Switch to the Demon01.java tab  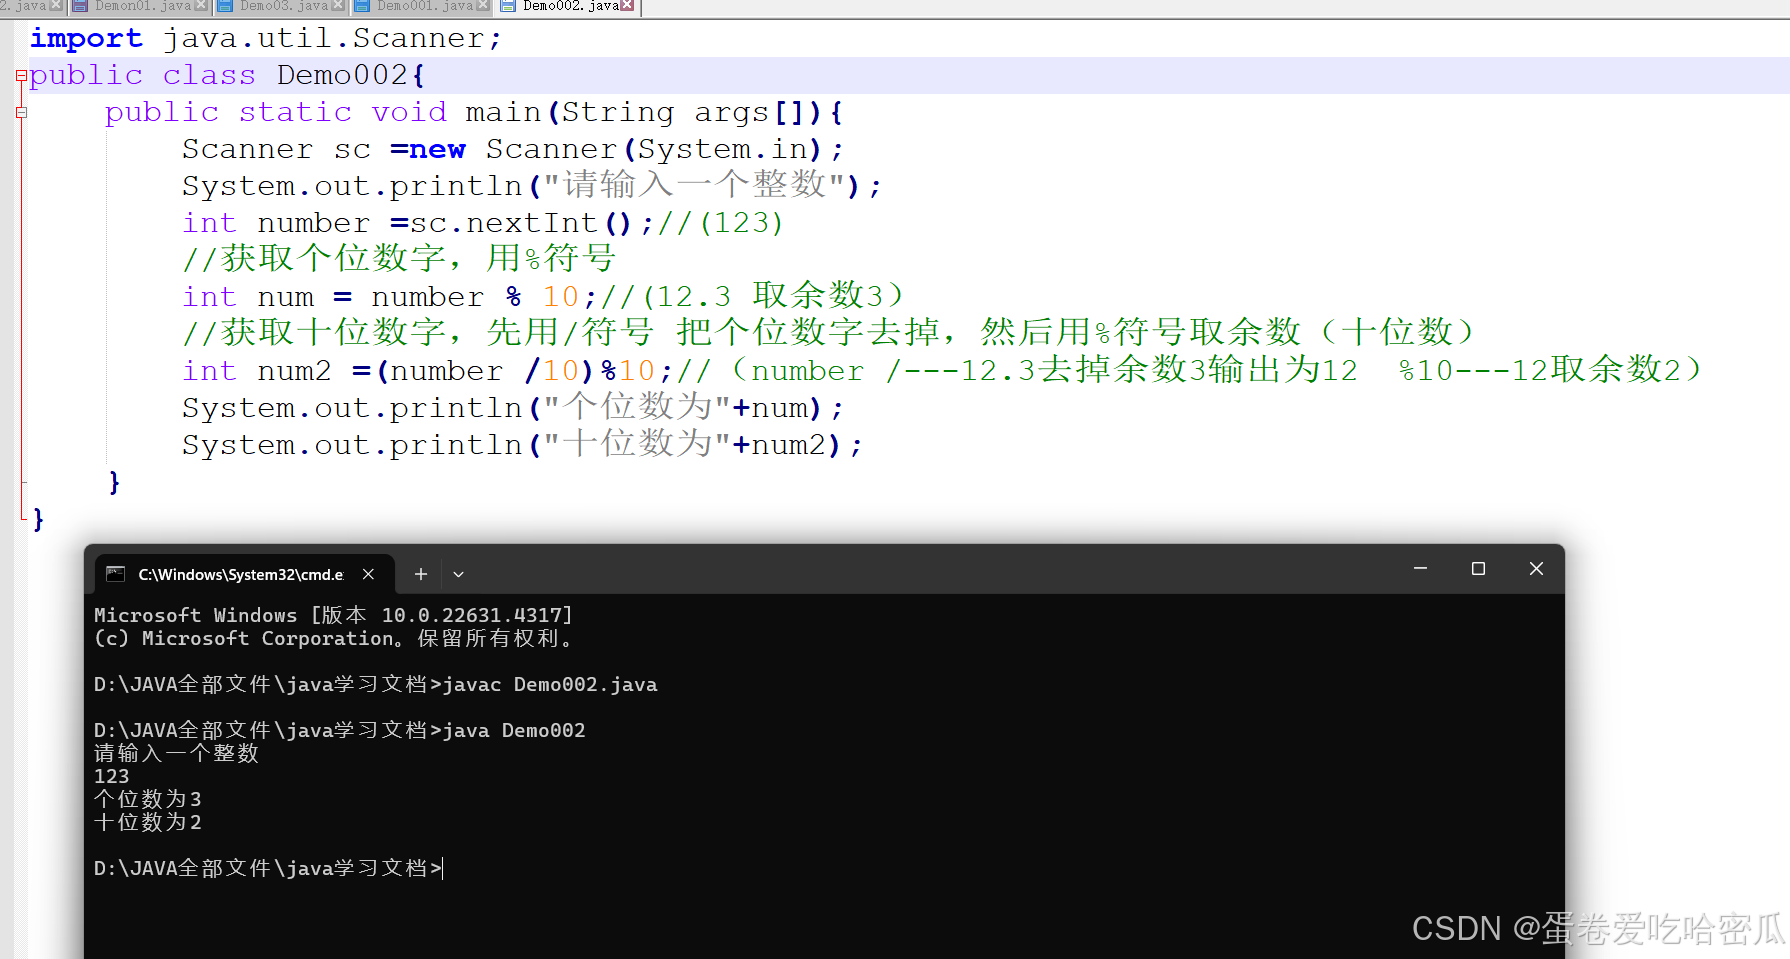click(140, 6)
